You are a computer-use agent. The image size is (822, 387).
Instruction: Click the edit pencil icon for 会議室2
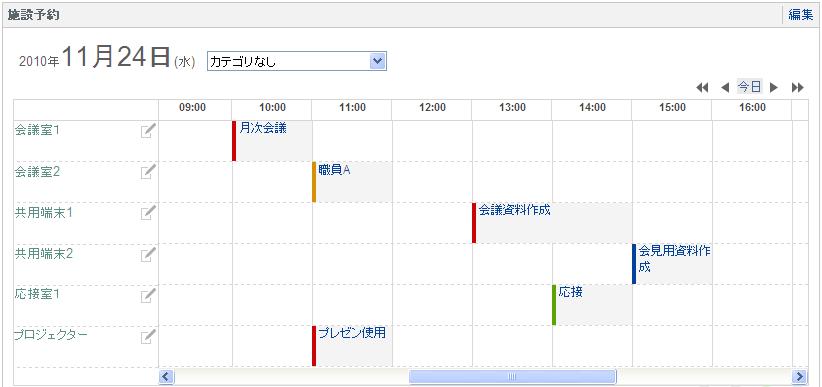148,171
